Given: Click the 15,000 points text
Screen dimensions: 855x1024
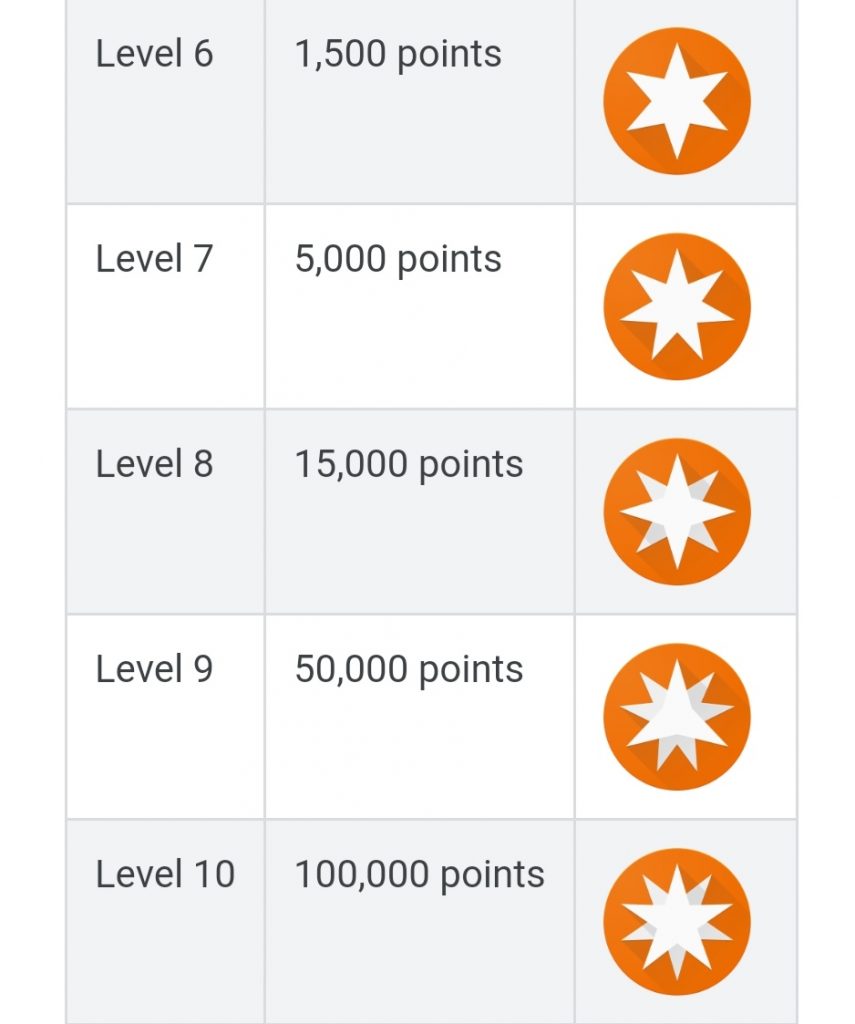Looking at the screenshot, I should pyautogui.click(x=409, y=465).
